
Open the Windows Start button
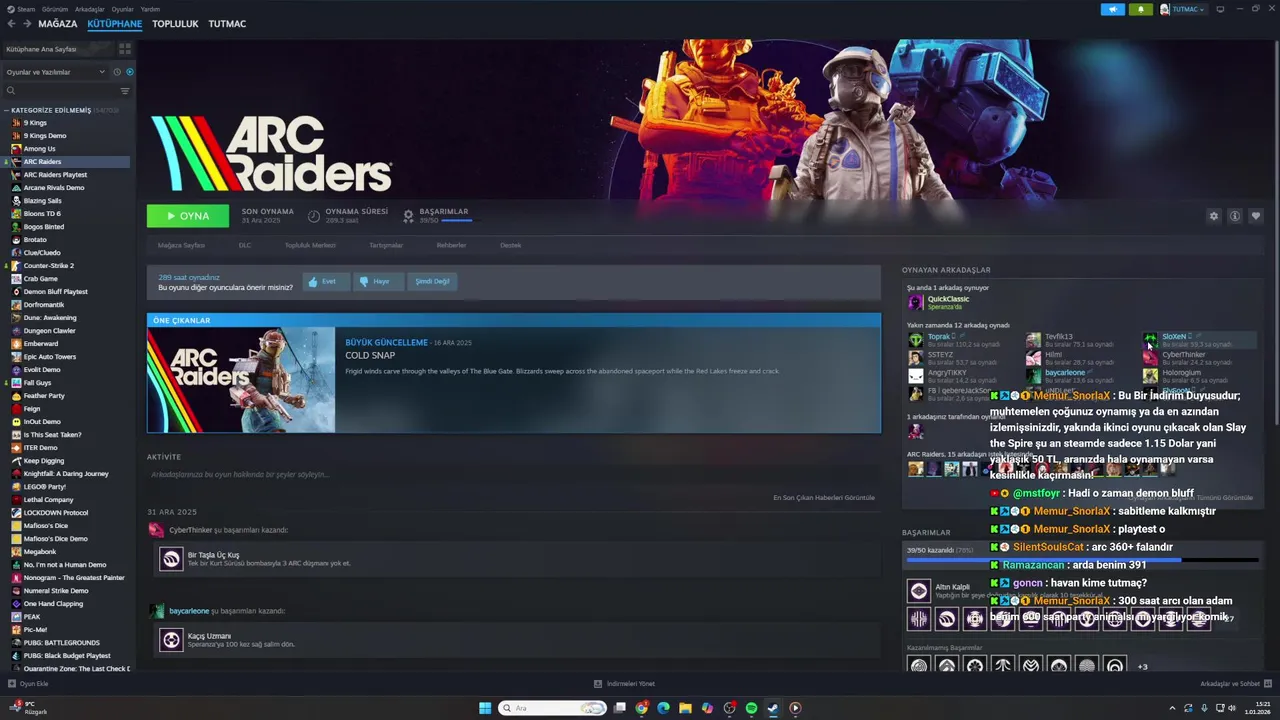[x=485, y=708]
